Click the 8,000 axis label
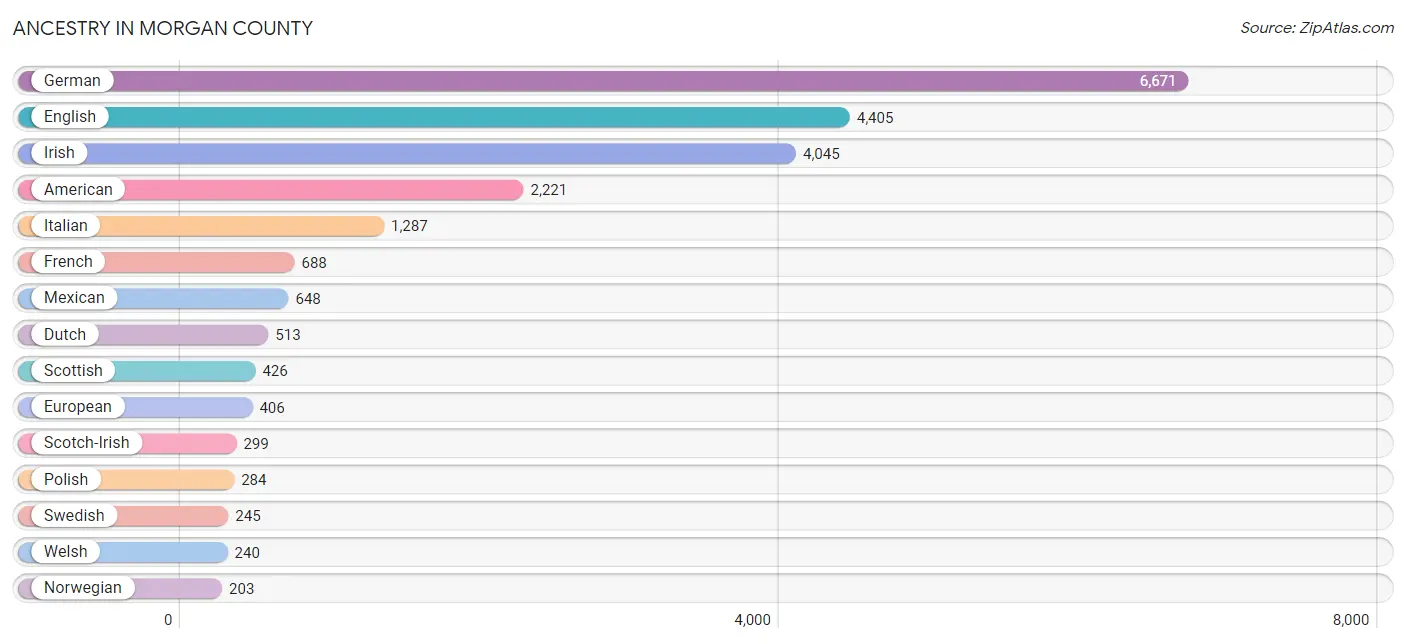The width and height of the screenshot is (1406, 644). coord(1351,620)
